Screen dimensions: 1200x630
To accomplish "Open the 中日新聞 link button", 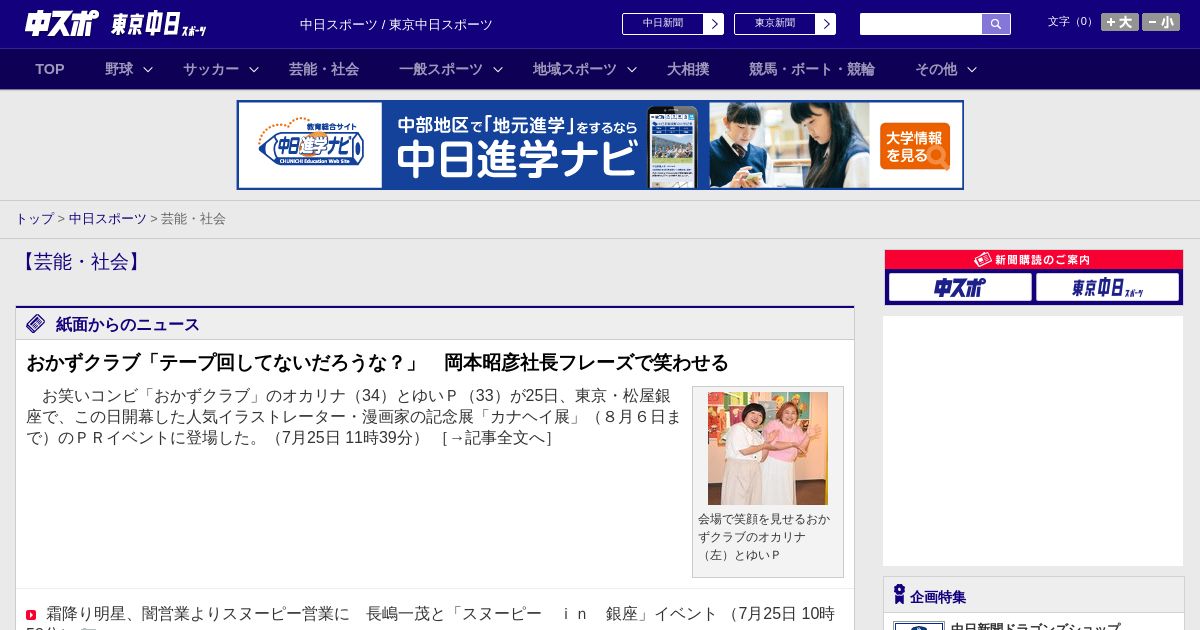I will coord(673,24).
